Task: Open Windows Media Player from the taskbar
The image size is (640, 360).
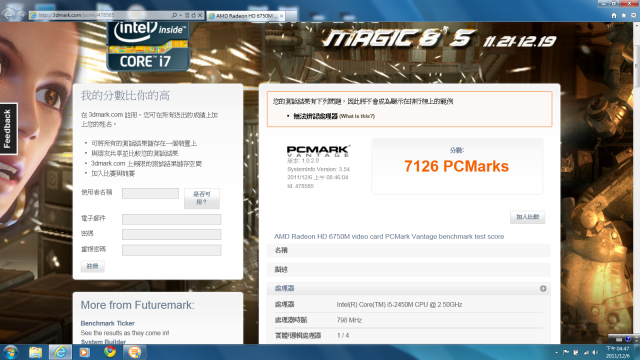Action: (x=84, y=352)
